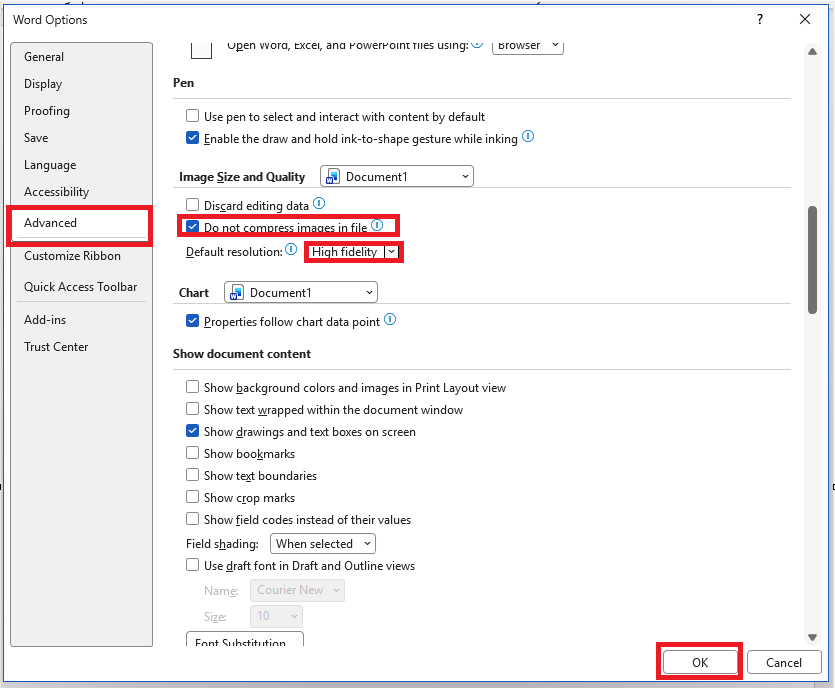This screenshot has height=688, width=835.
Task: Uncheck Enable the draw and hold ink-to-shape gesture
Action: [x=192, y=138]
